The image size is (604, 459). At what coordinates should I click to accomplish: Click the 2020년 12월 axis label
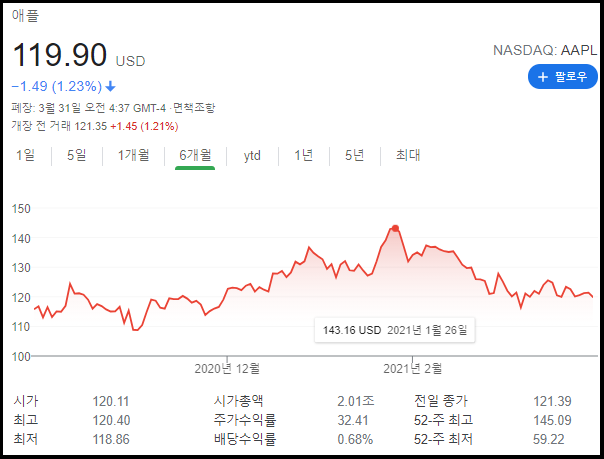click(227, 369)
